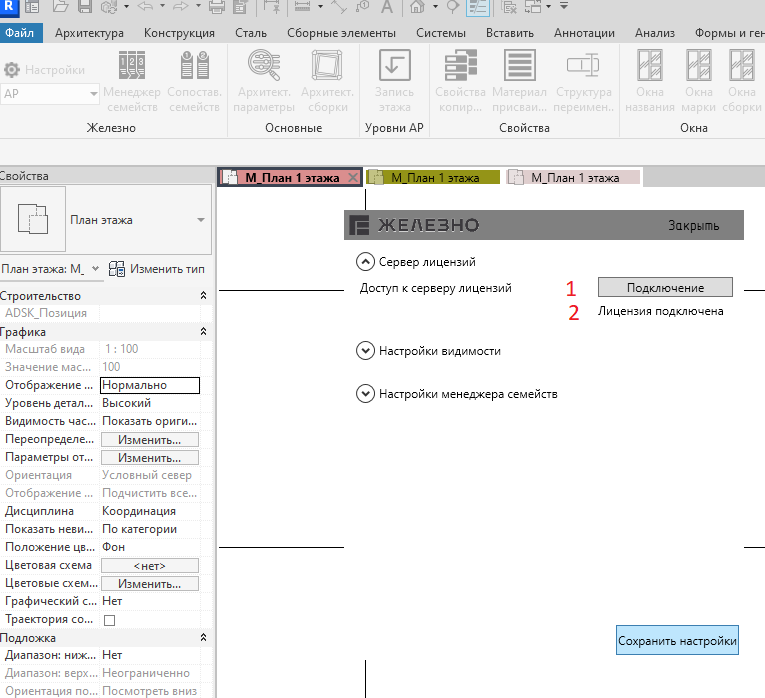Toggle the Траектория со... checkbox
The height and width of the screenshot is (698, 765).
pos(110,620)
